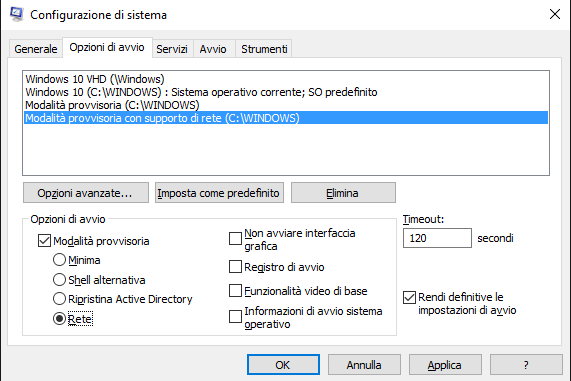The width and height of the screenshot is (571, 381).
Task: Open Opzioni avanzate dialog
Action: tap(86, 193)
